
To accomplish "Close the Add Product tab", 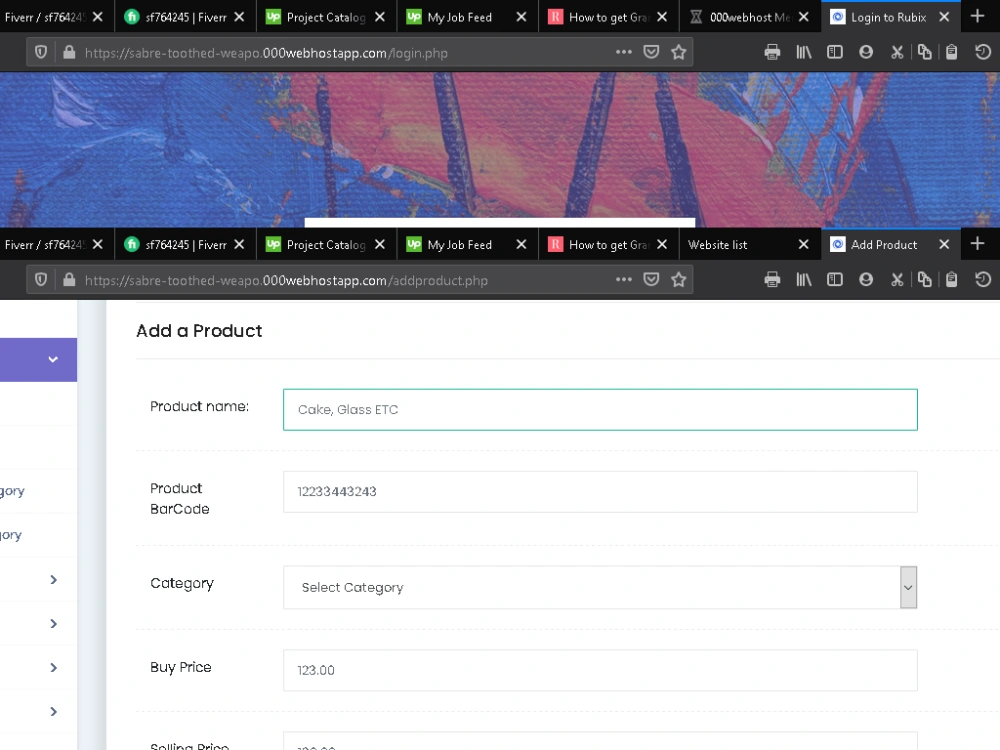I will click(x=945, y=245).
